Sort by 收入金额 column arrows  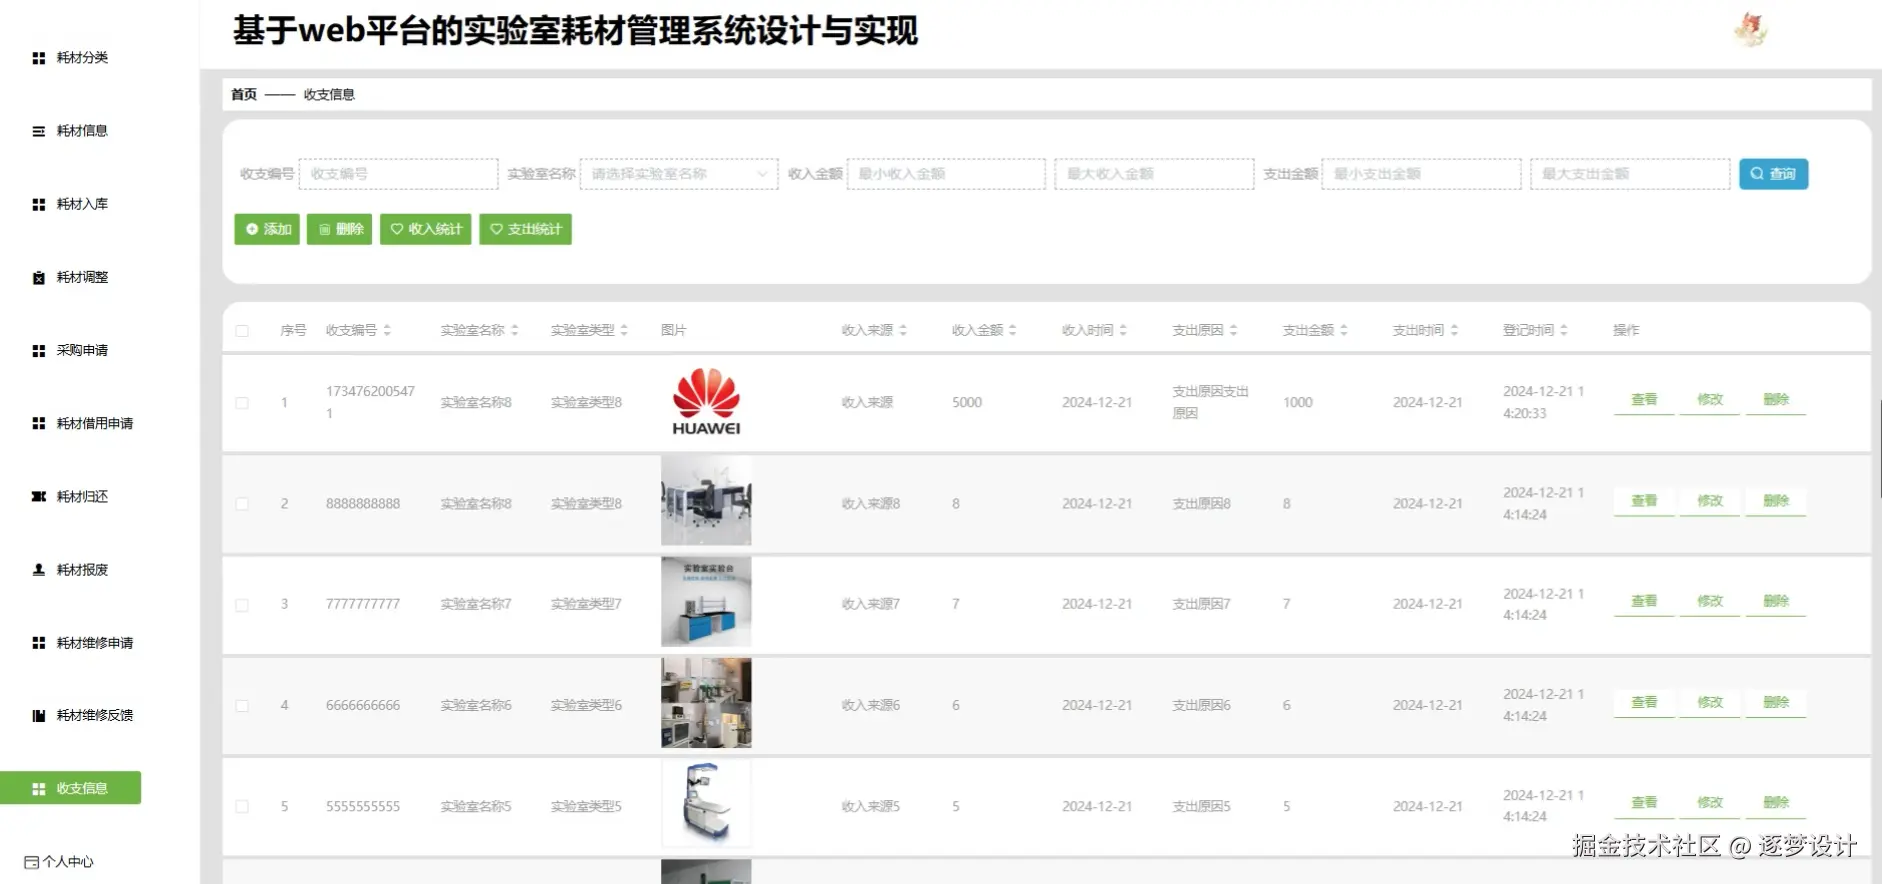click(1012, 330)
